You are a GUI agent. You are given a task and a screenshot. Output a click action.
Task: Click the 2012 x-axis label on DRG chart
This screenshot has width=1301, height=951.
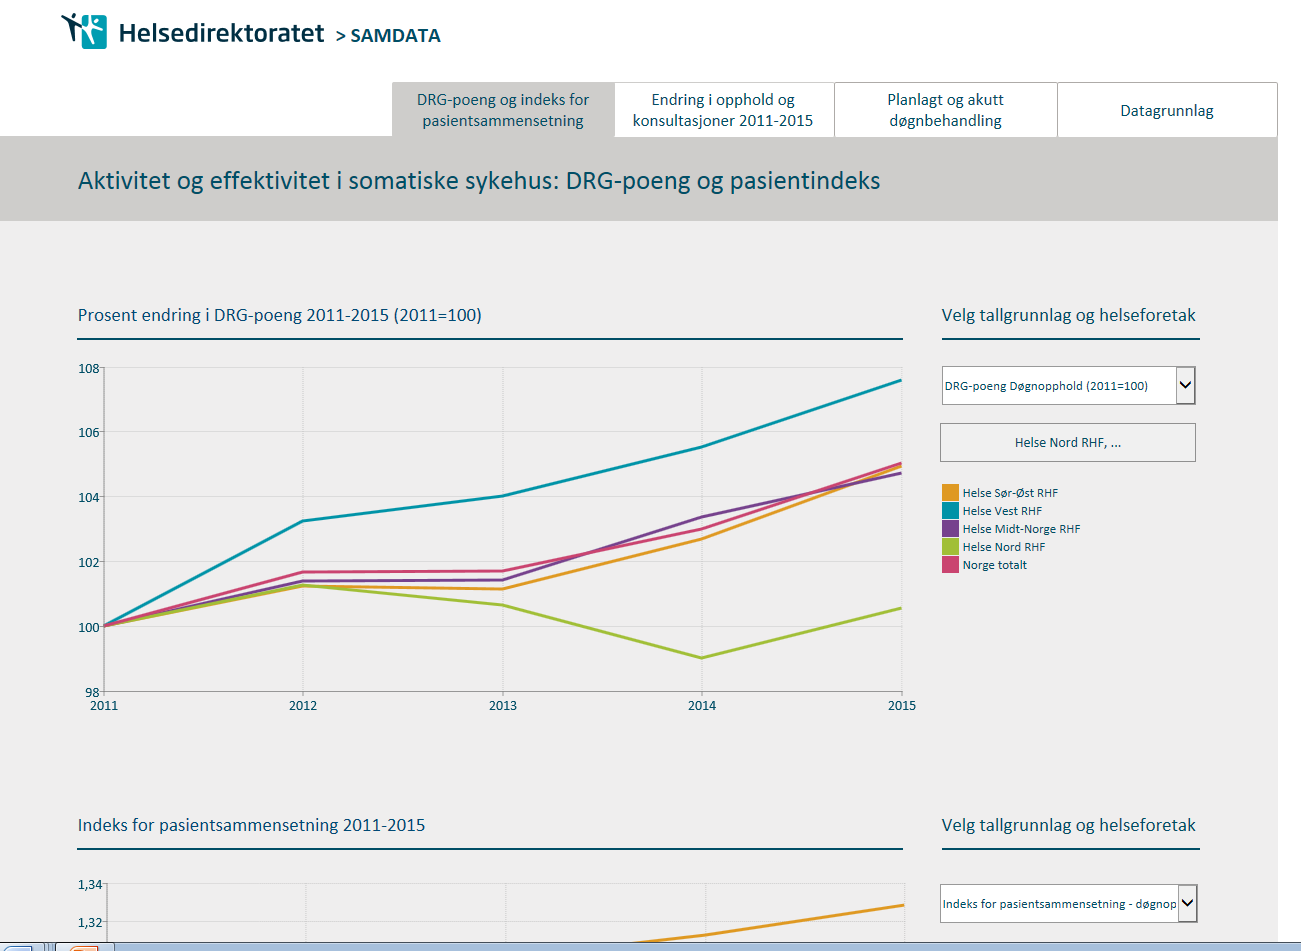(x=303, y=705)
